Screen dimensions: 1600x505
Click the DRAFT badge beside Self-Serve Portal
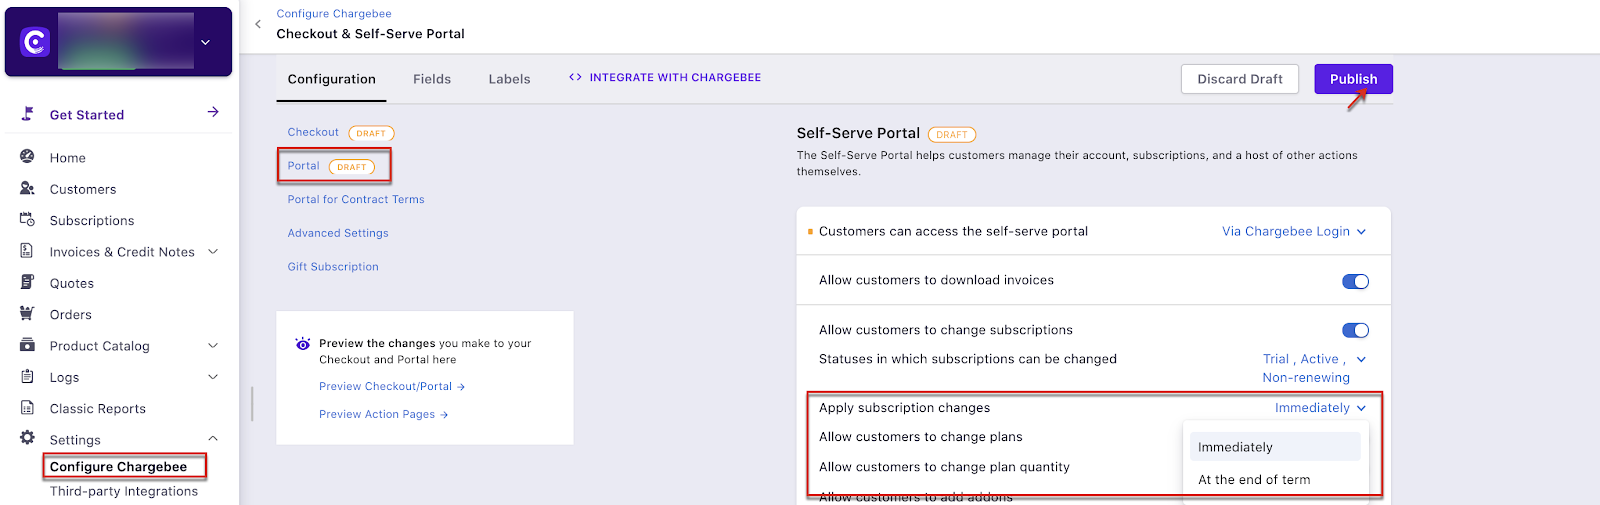click(952, 135)
